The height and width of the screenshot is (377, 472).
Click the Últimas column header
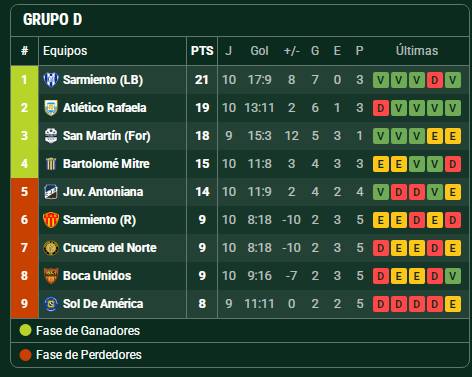[x=417, y=51]
